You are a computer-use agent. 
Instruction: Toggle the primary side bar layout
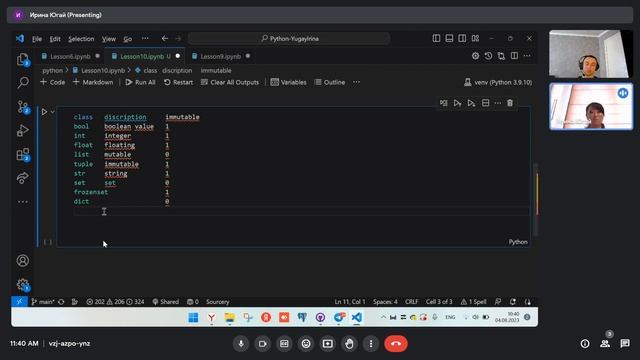pyautogui.click(x=436, y=38)
